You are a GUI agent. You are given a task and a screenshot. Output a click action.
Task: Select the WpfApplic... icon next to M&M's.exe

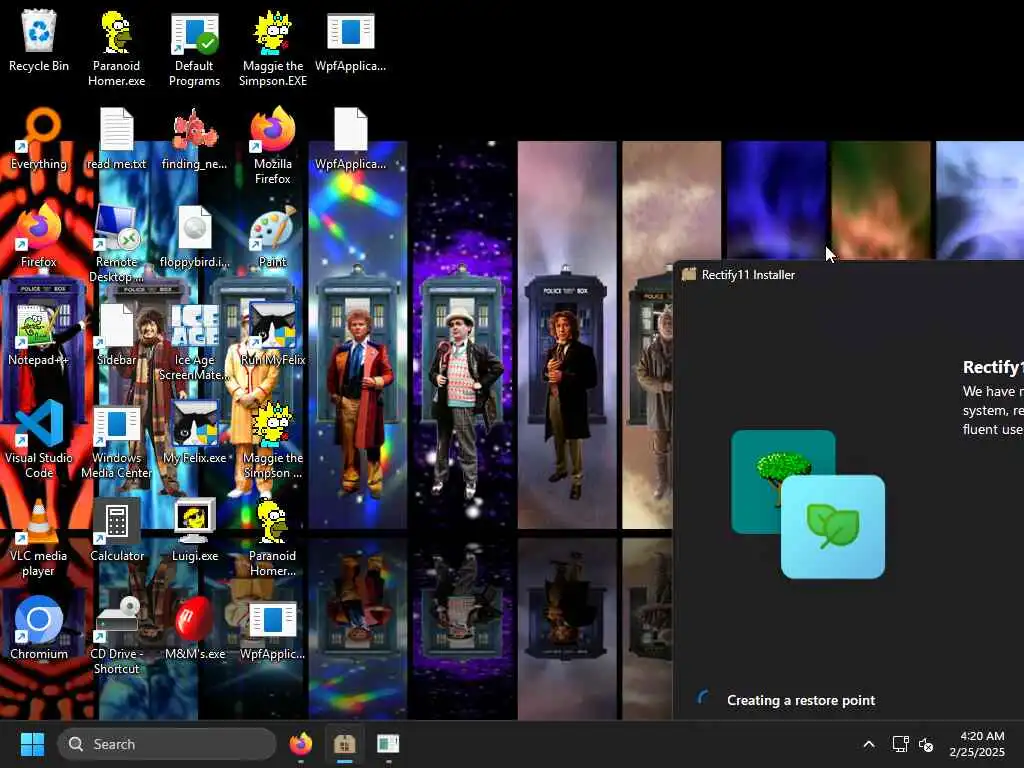tap(272, 630)
